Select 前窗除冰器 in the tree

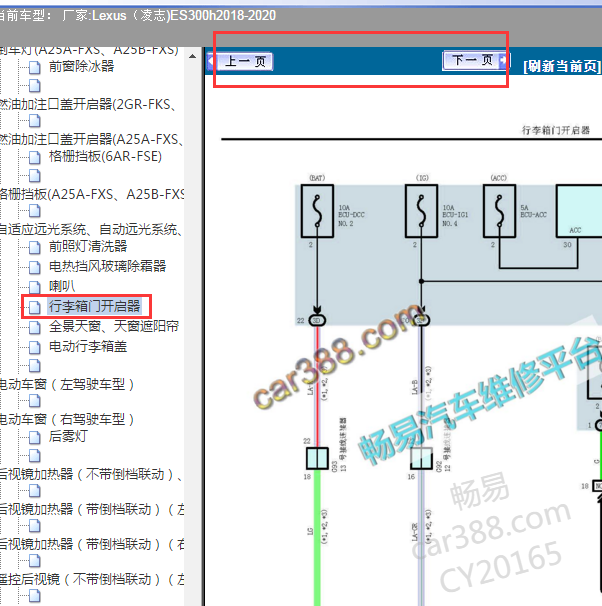(82, 66)
